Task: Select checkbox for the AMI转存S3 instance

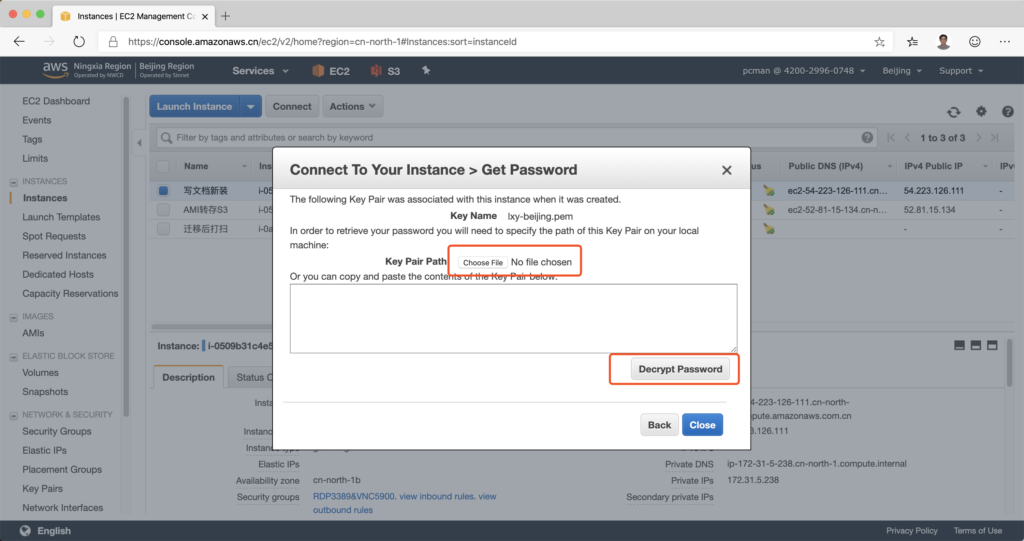Action: (x=163, y=209)
